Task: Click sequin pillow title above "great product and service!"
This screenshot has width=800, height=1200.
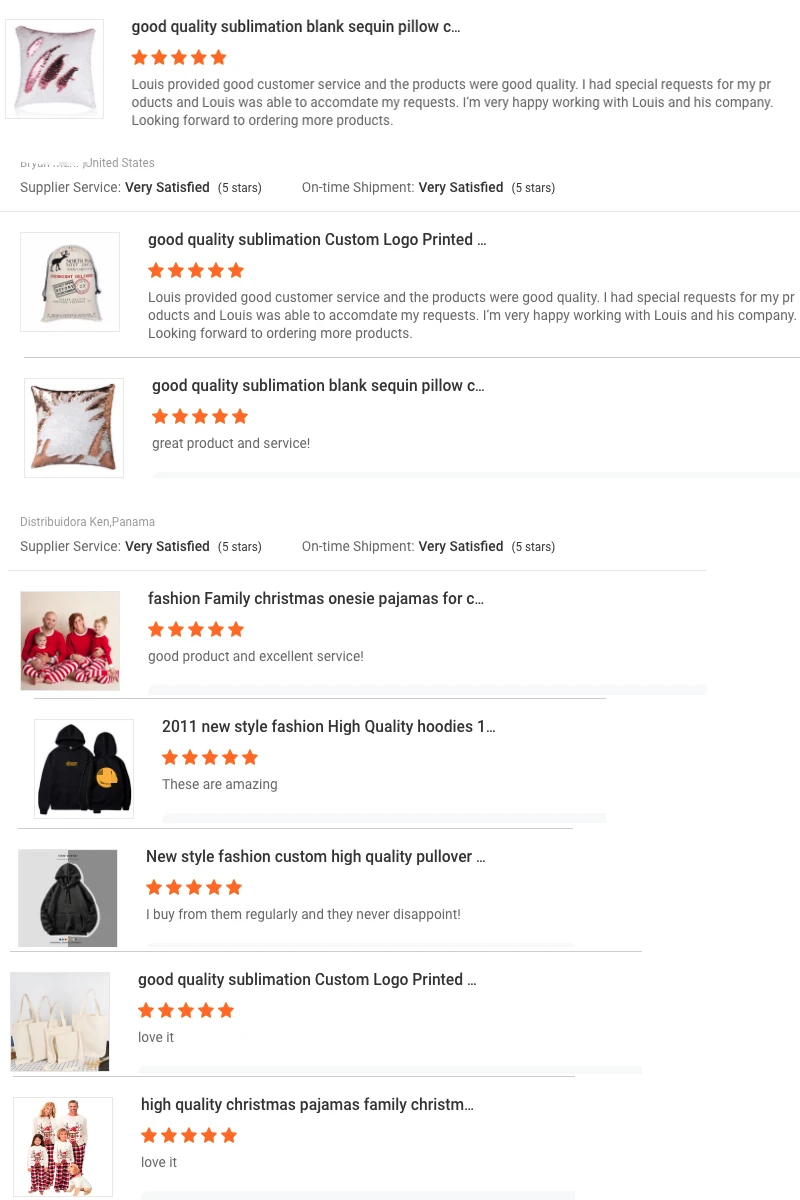Action: click(318, 386)
